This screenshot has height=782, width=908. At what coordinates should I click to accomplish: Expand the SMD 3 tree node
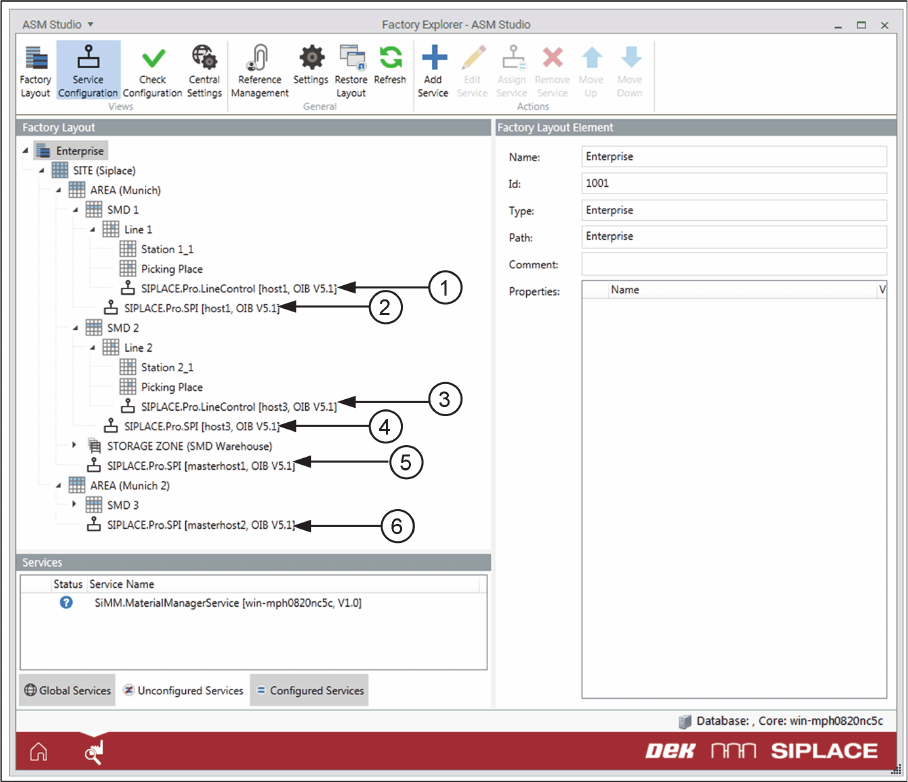coord(74,505)
